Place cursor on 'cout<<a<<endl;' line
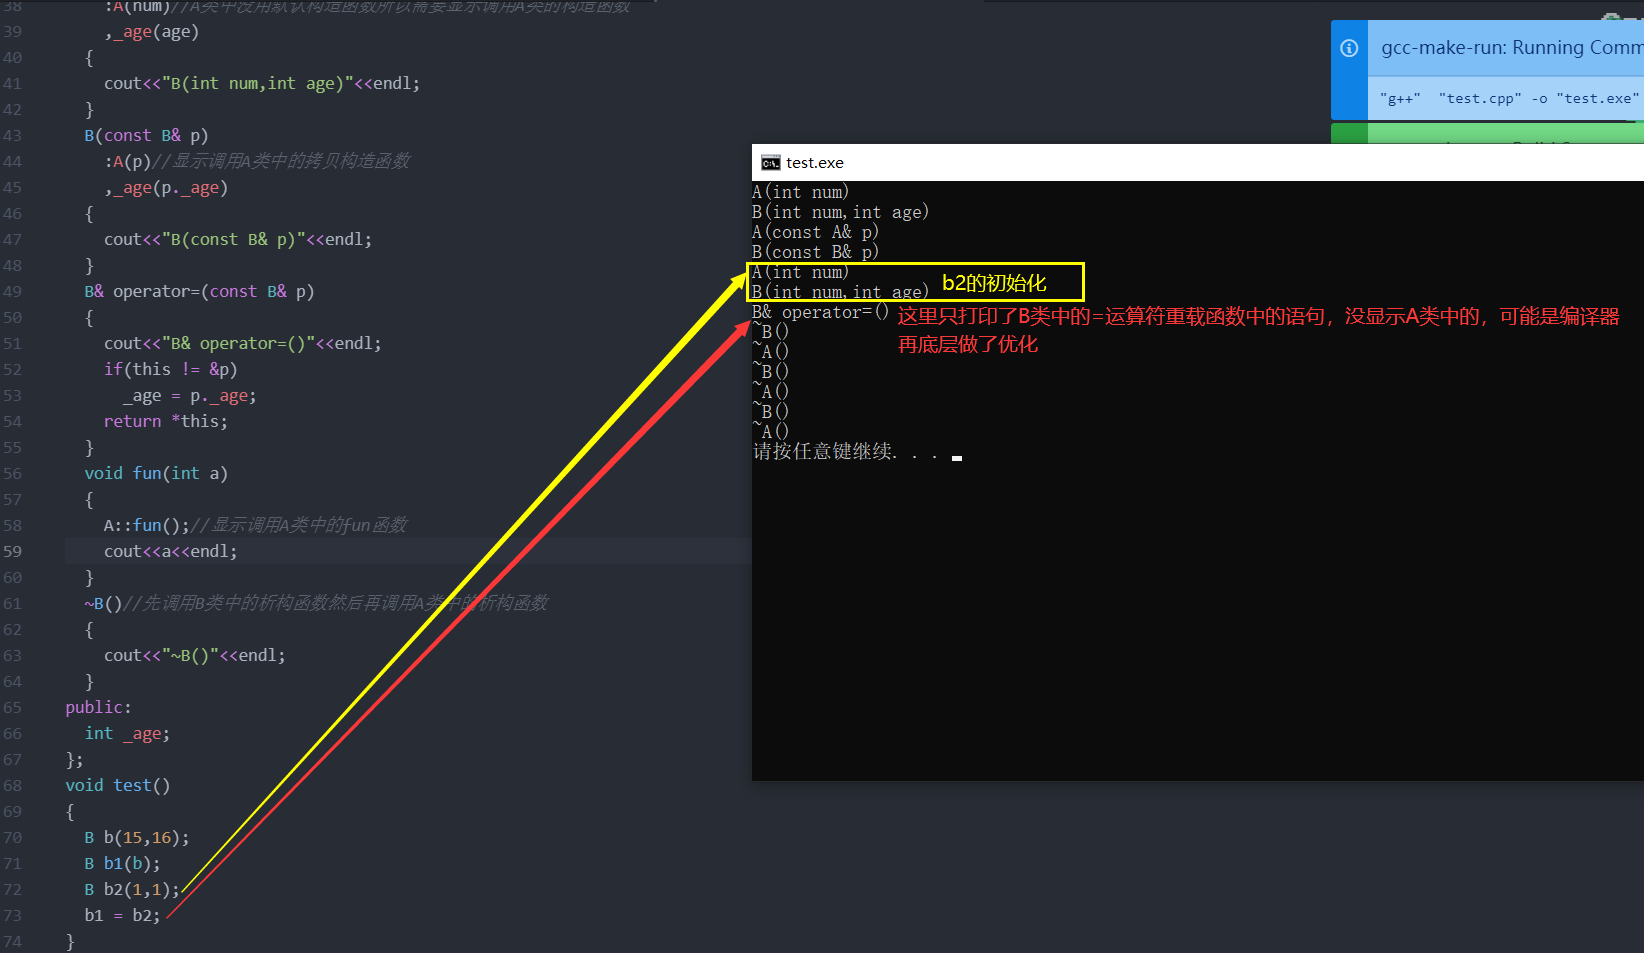Viewport: 1644px width, 953px height. (171, 551)
